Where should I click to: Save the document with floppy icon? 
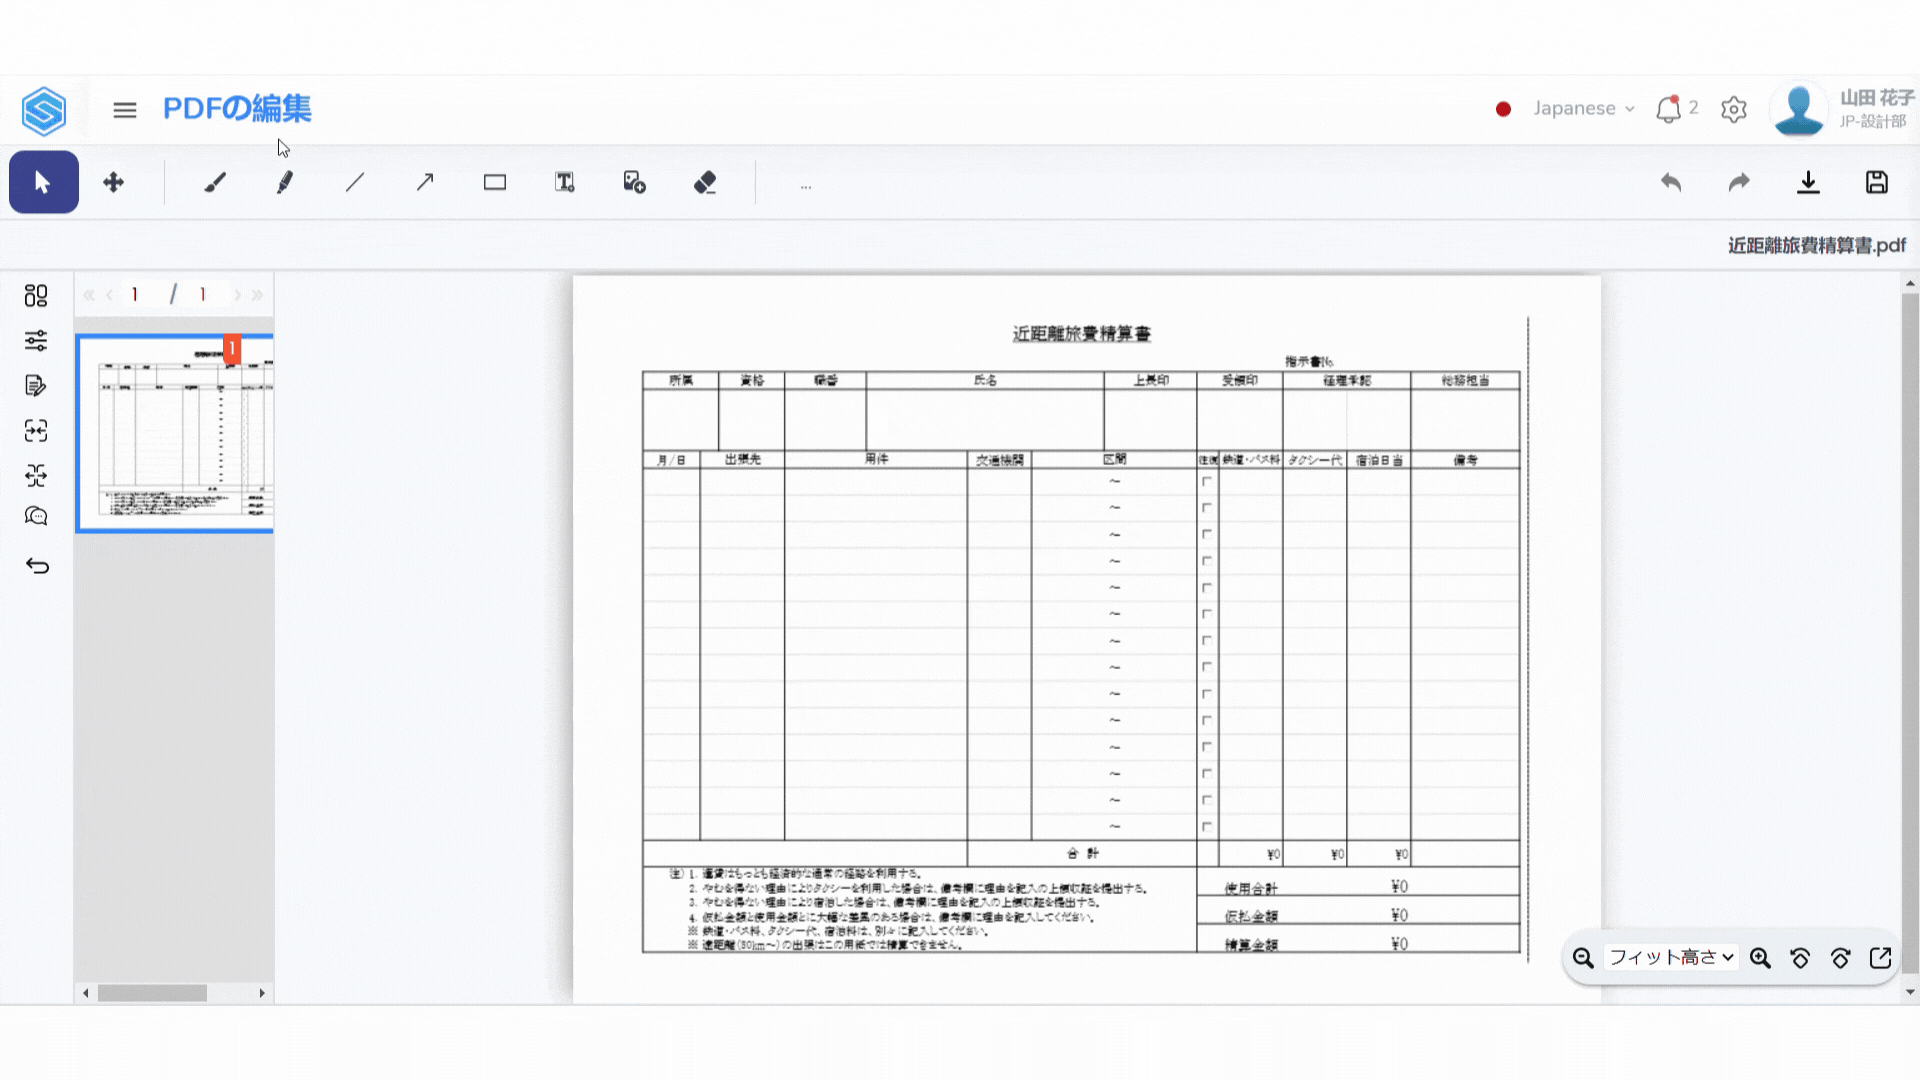[x=1877, y=182]
